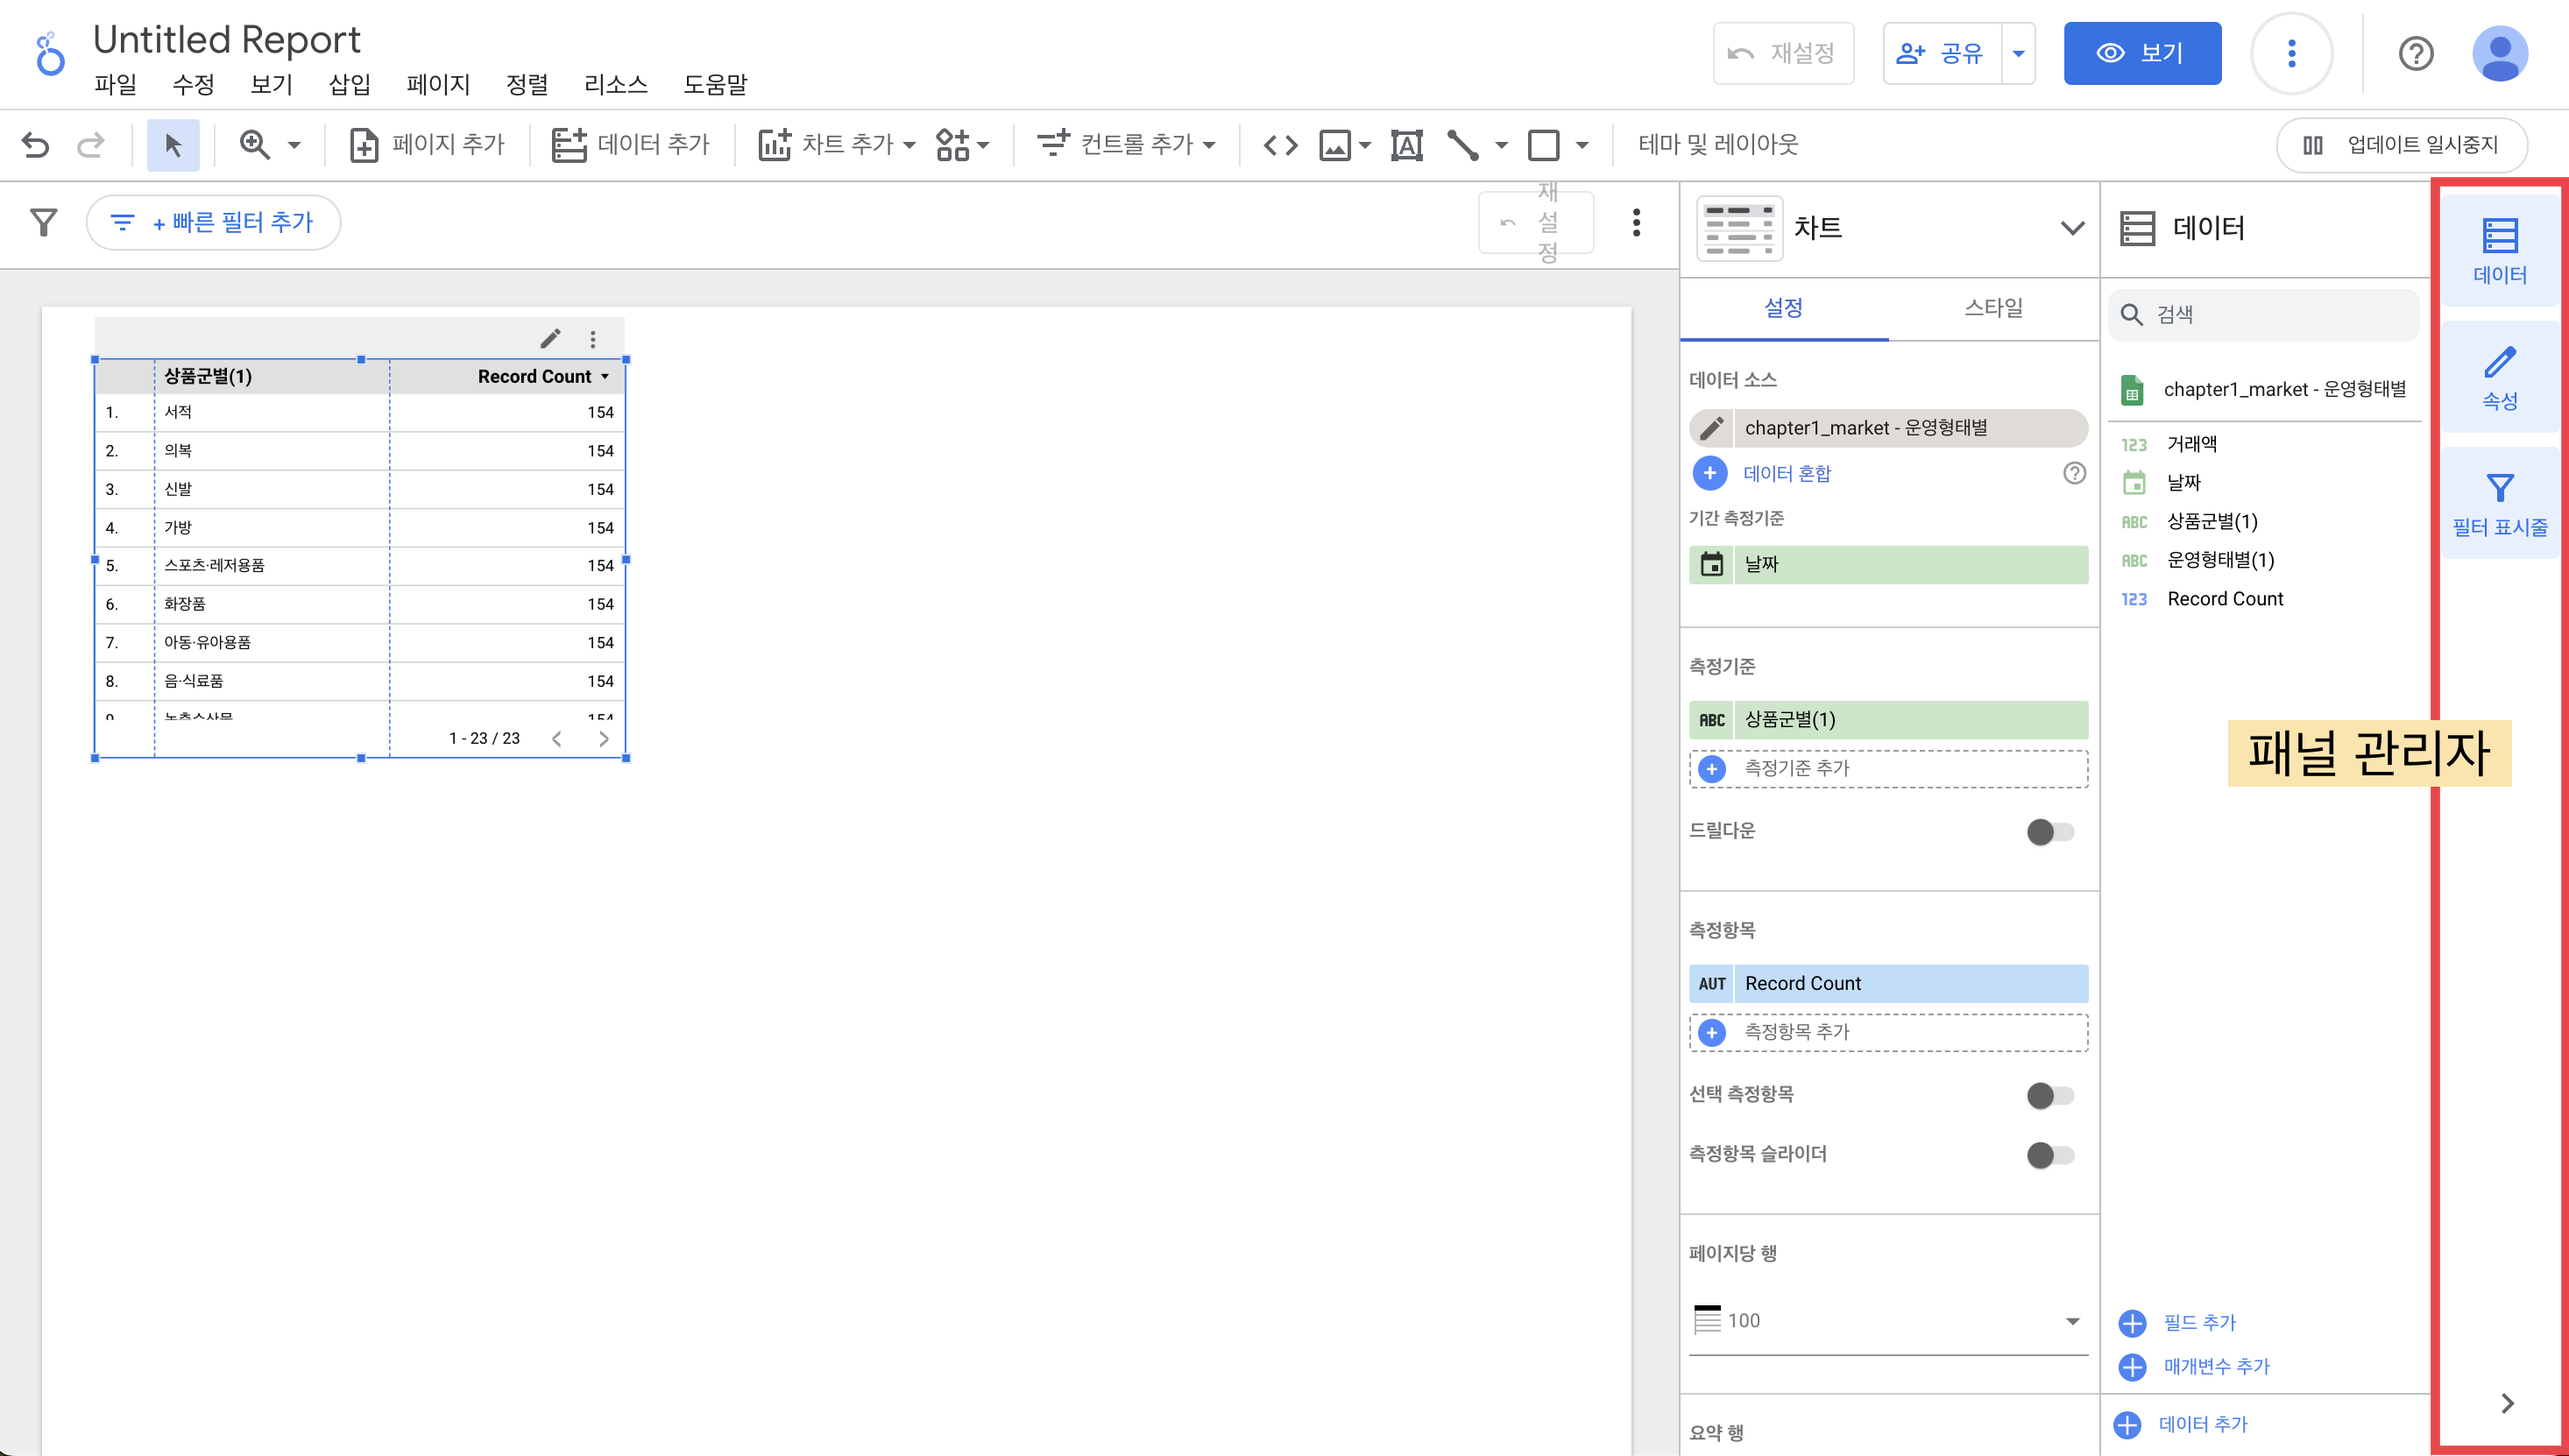
Task: Turn on 측정항목 슬라이더 switch
Action: [x=2050, y=1155]
